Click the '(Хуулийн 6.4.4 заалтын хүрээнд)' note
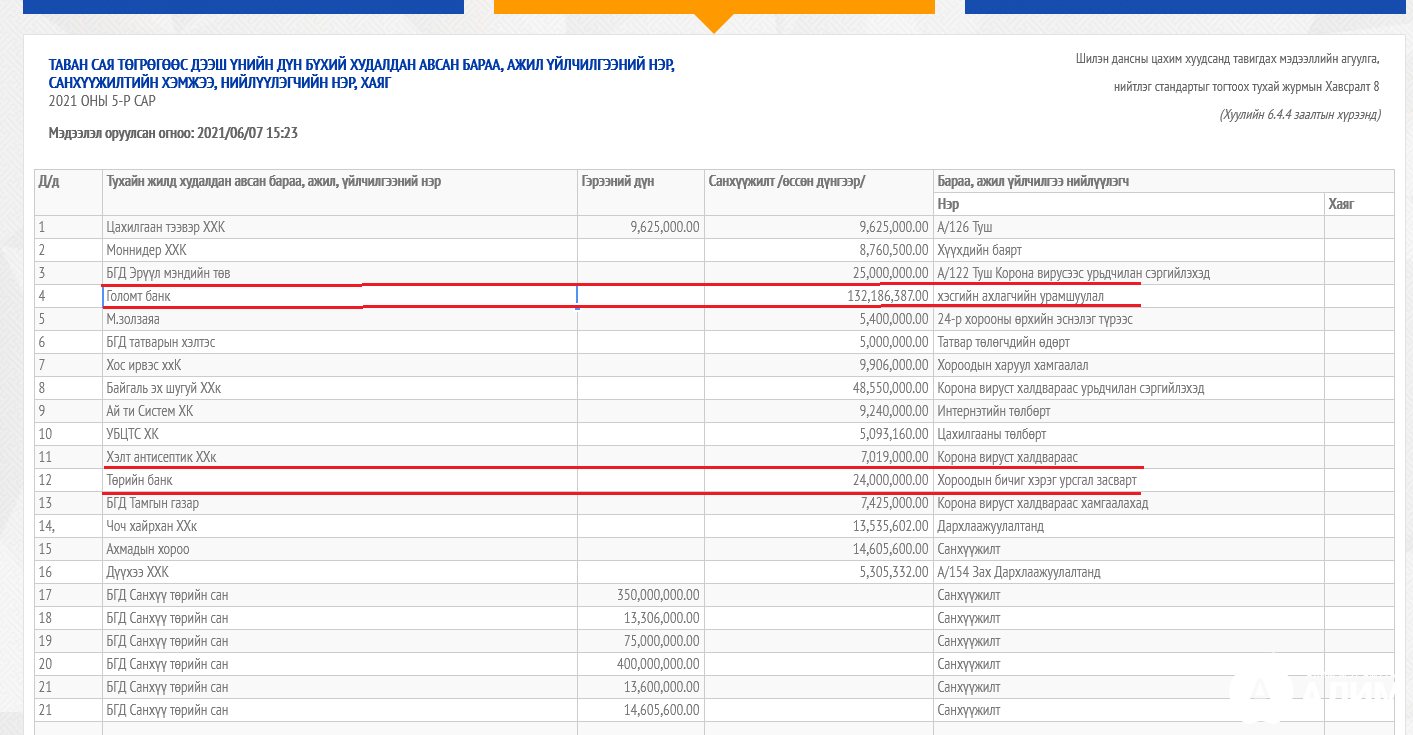 coord(1300,115)
